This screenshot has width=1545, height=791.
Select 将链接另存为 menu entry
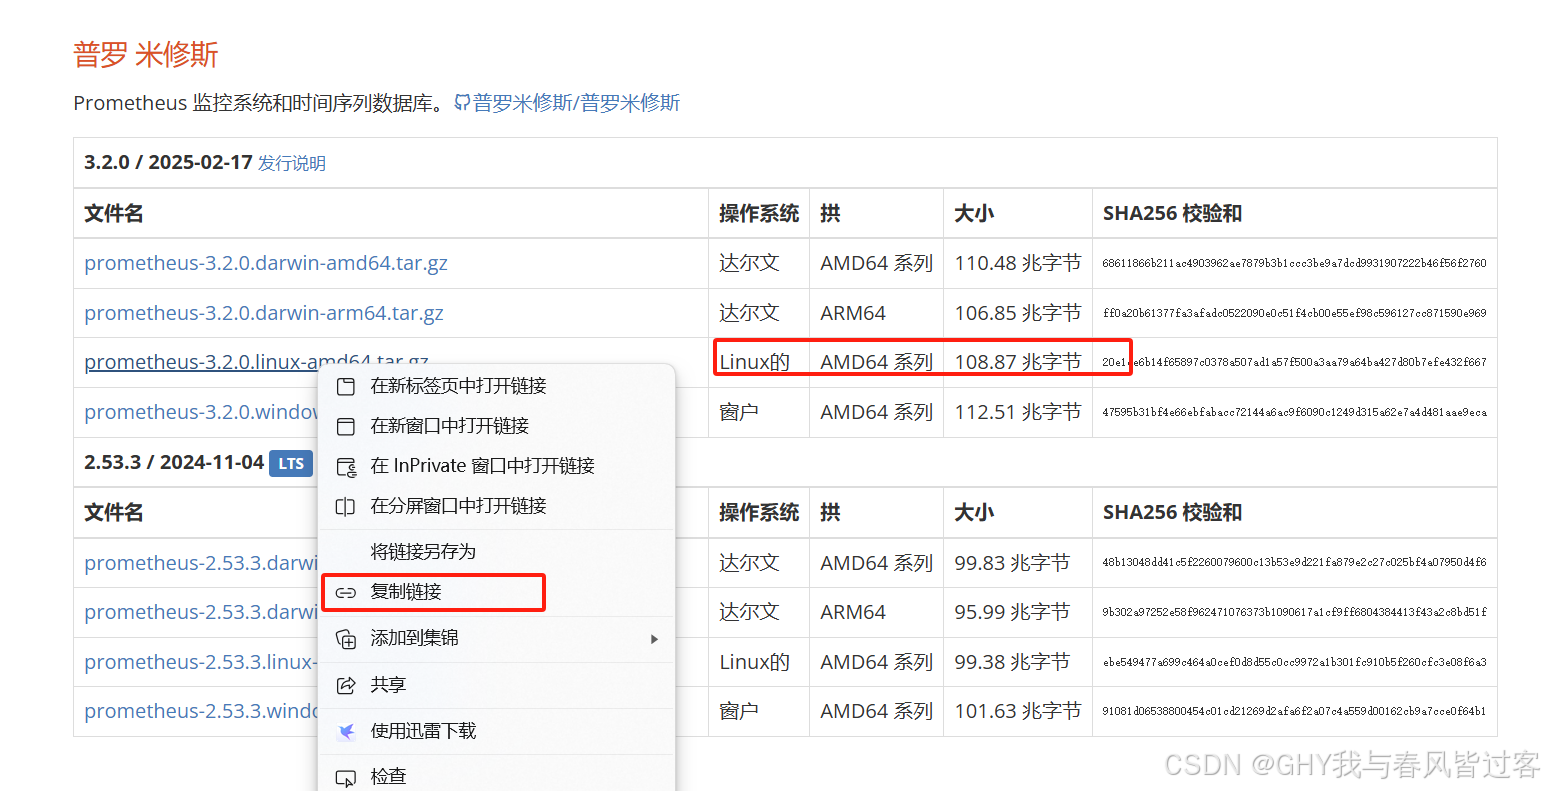(x=497, y=552)
